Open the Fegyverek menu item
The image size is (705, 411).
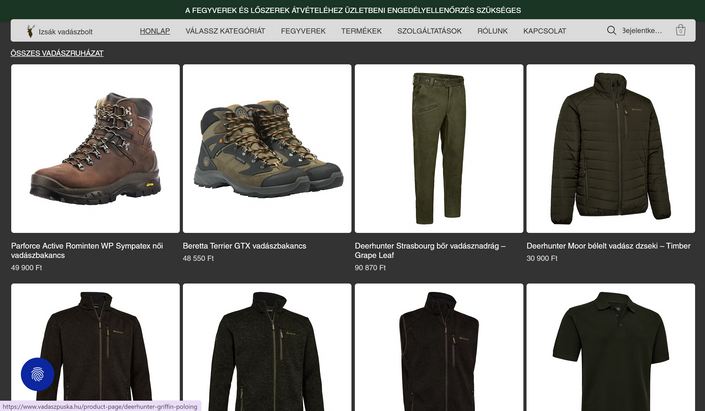coord(303,31)
